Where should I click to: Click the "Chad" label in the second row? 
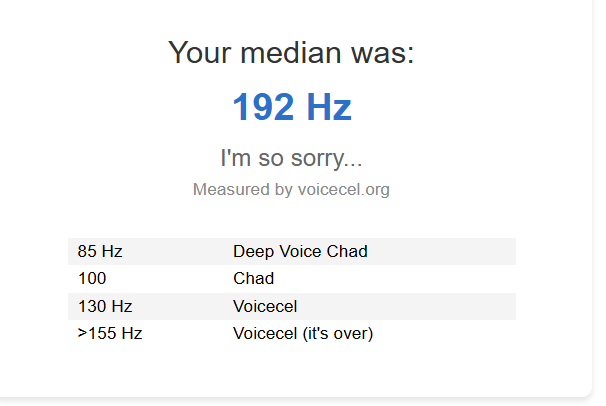pos(253,278)
